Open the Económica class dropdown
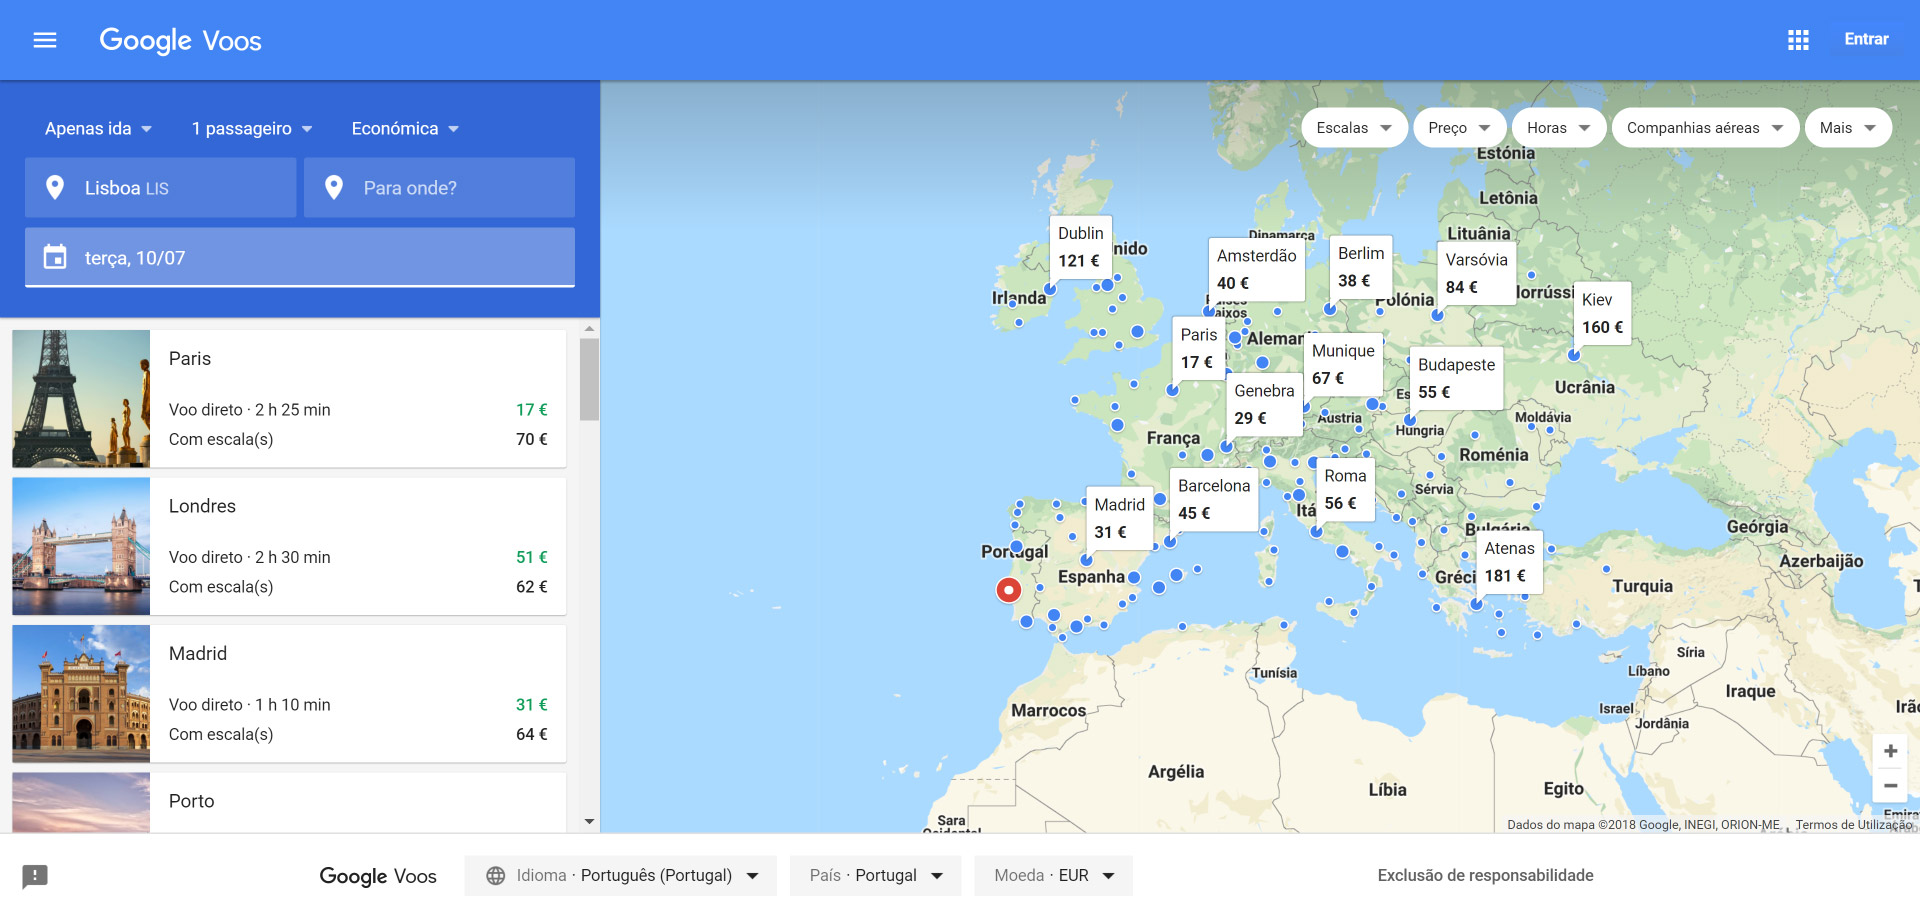Image resolution: width=1920 pixels, height=917 pixels. [405, 128]
